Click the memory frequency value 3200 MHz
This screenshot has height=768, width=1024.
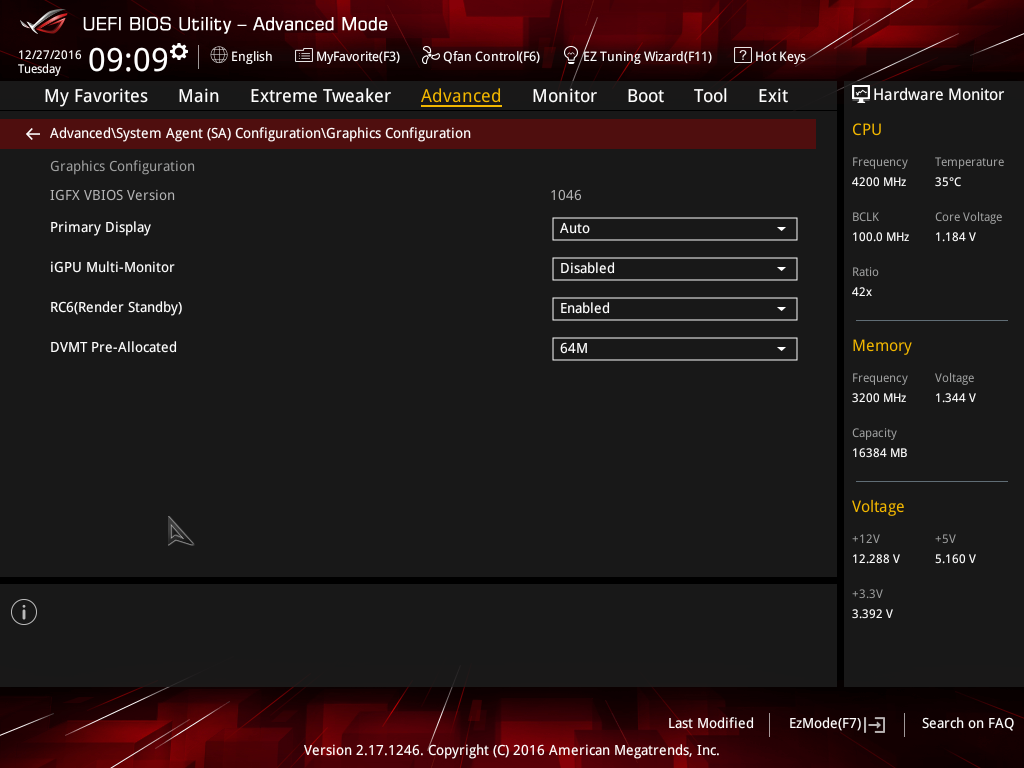point(879,398)
